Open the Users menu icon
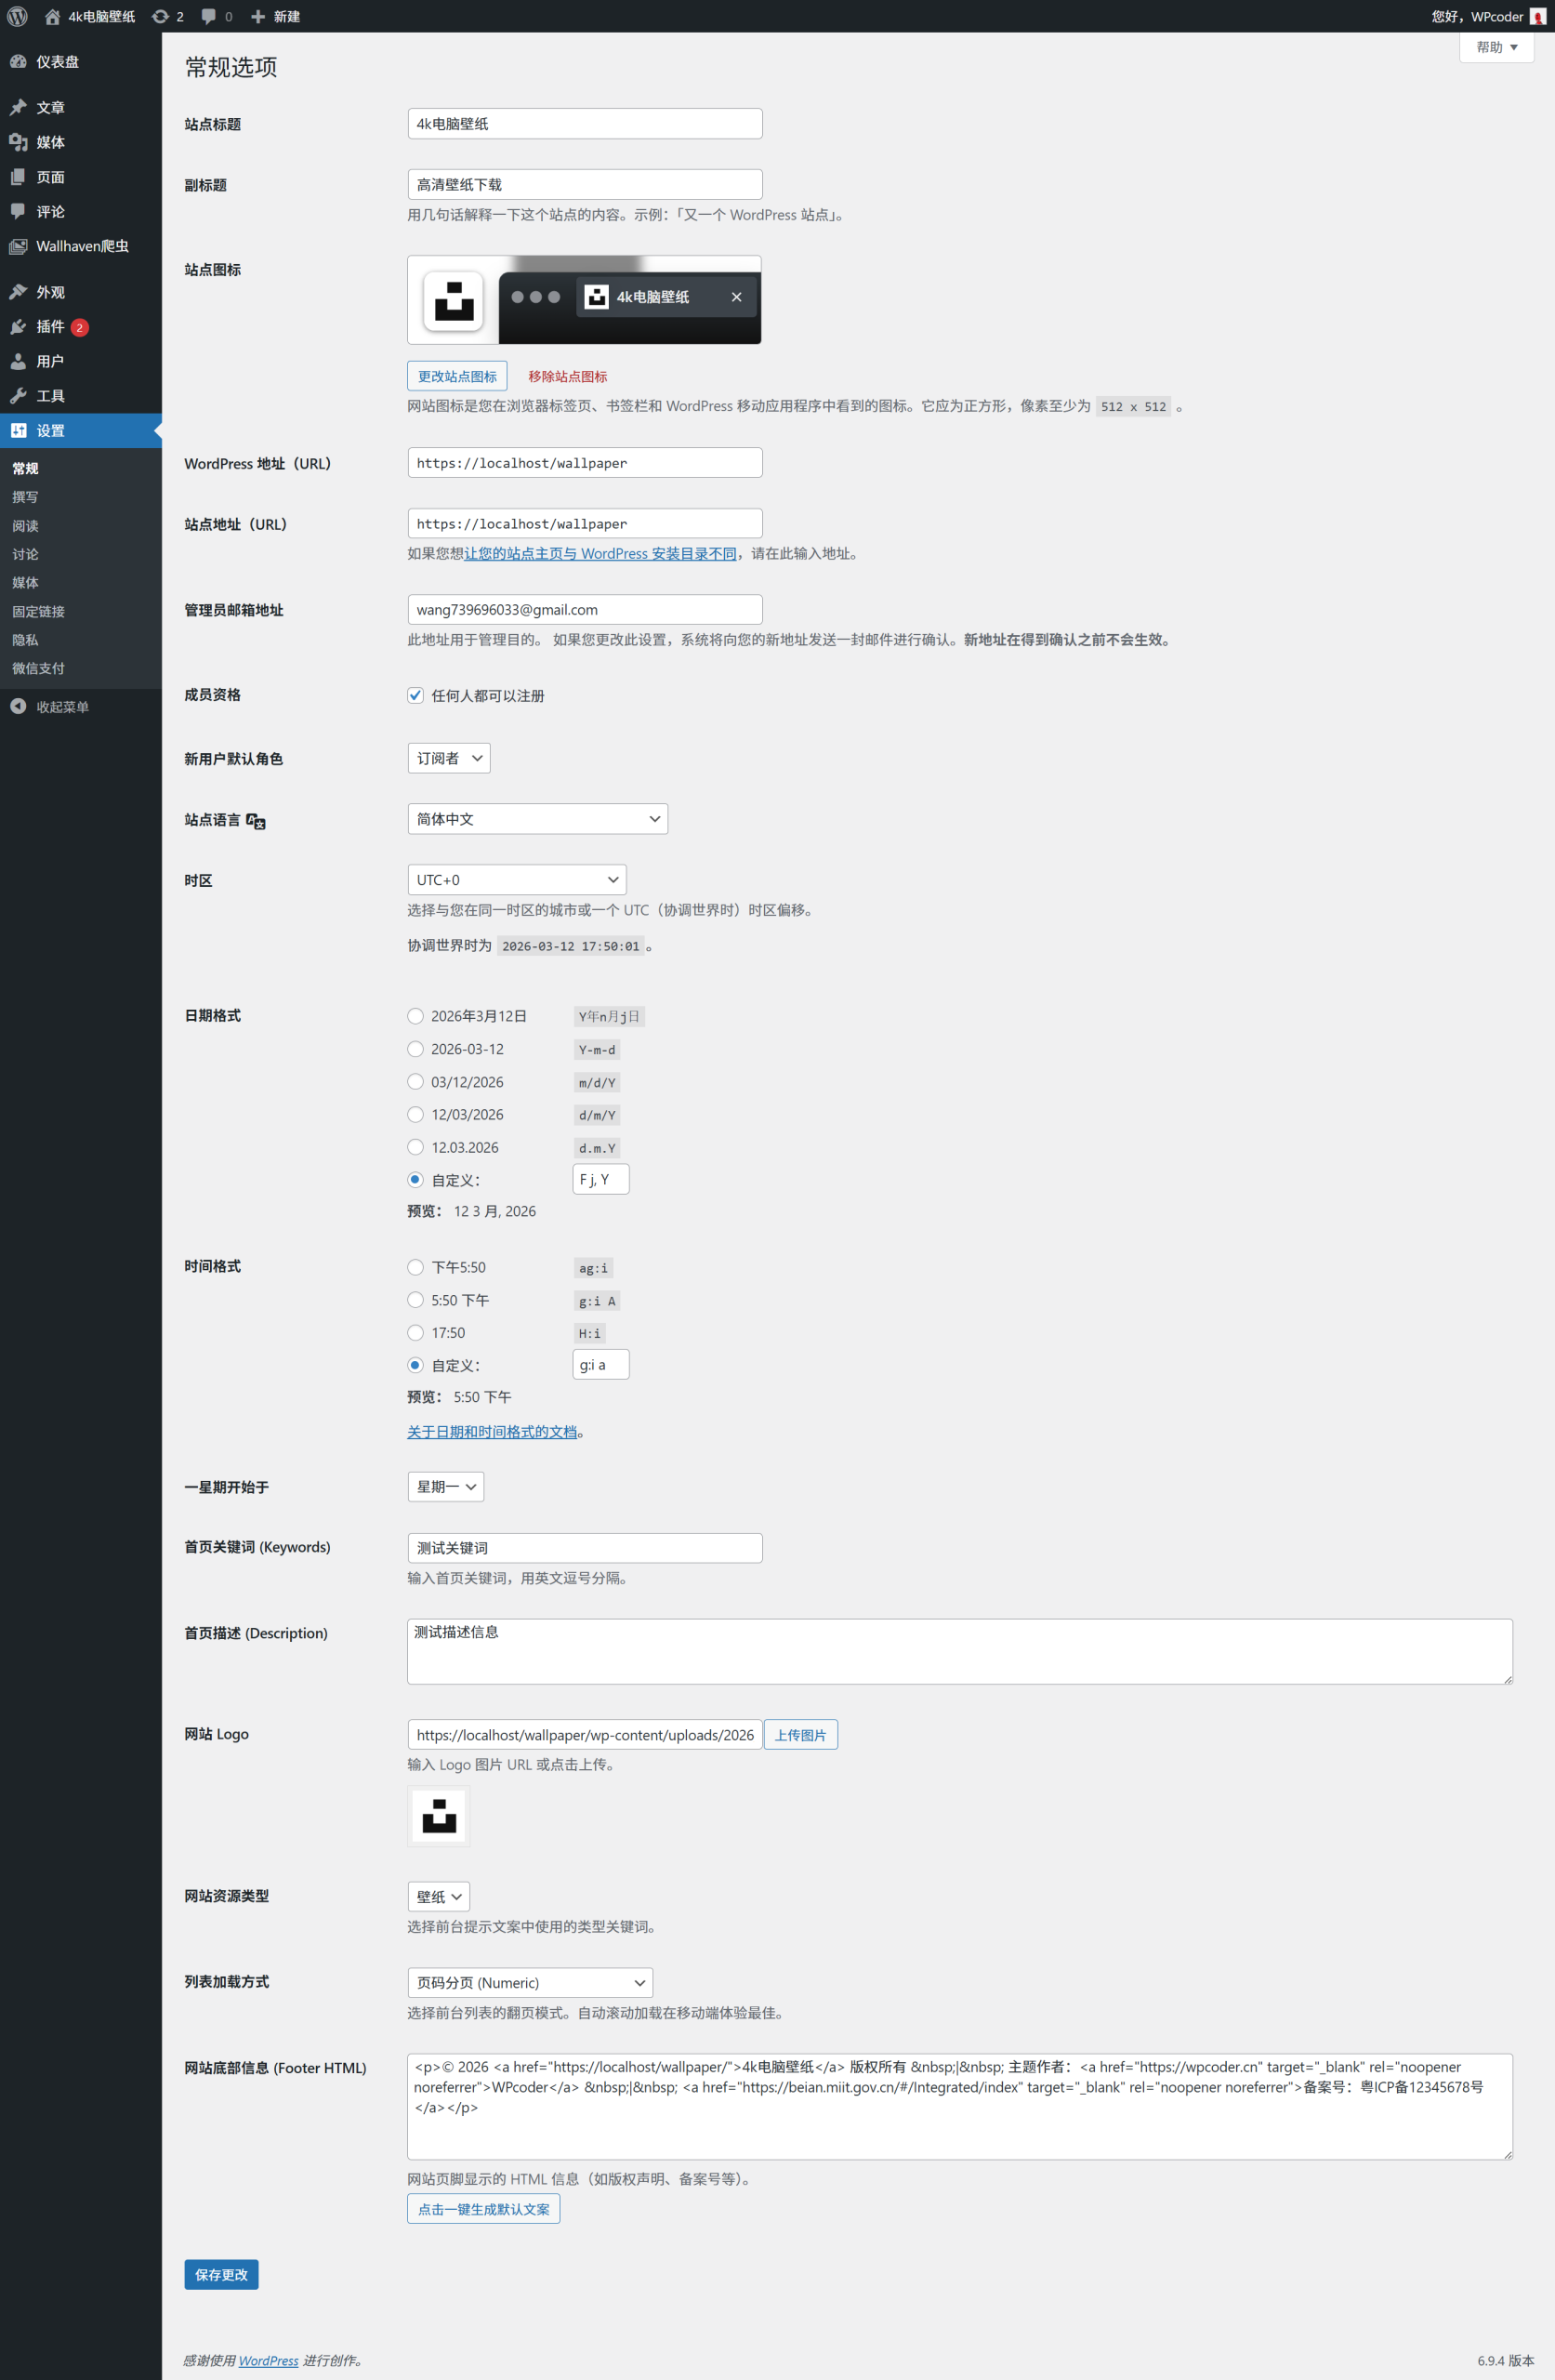 pyautogui.click(x=18, y=361)
